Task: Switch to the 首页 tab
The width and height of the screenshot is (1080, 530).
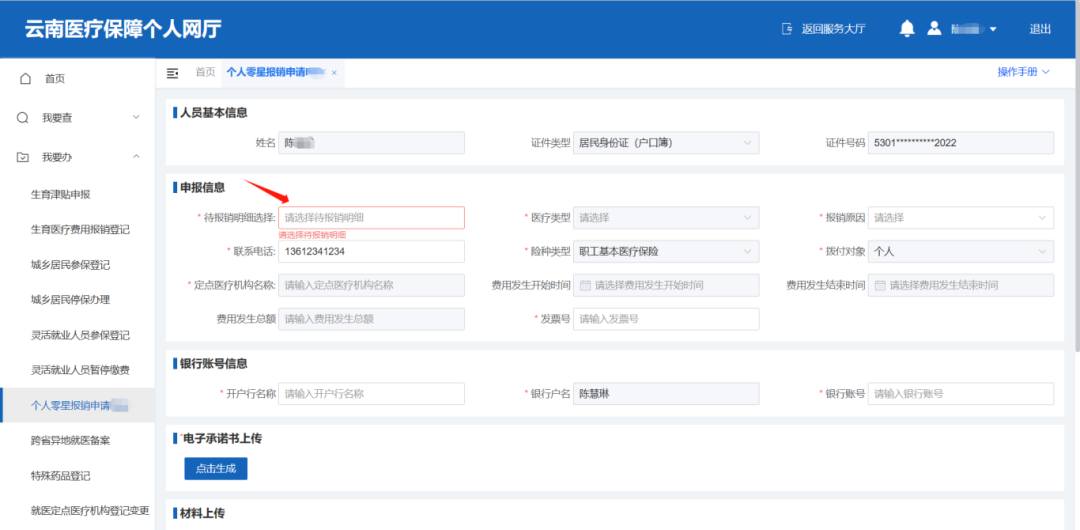Action: [205, 73]
